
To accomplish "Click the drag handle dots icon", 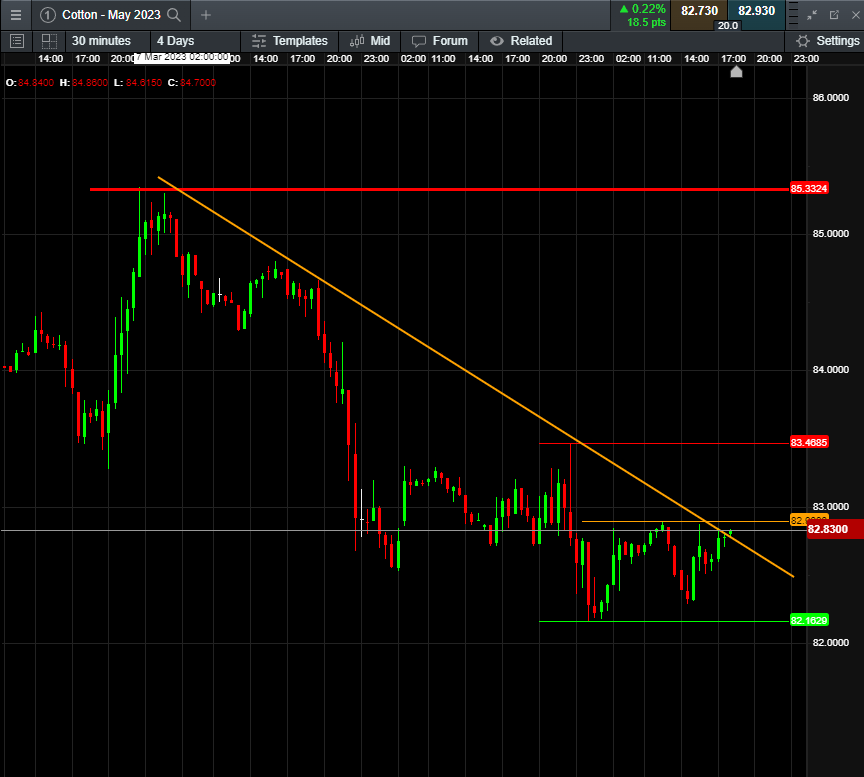I will [793, 14].
